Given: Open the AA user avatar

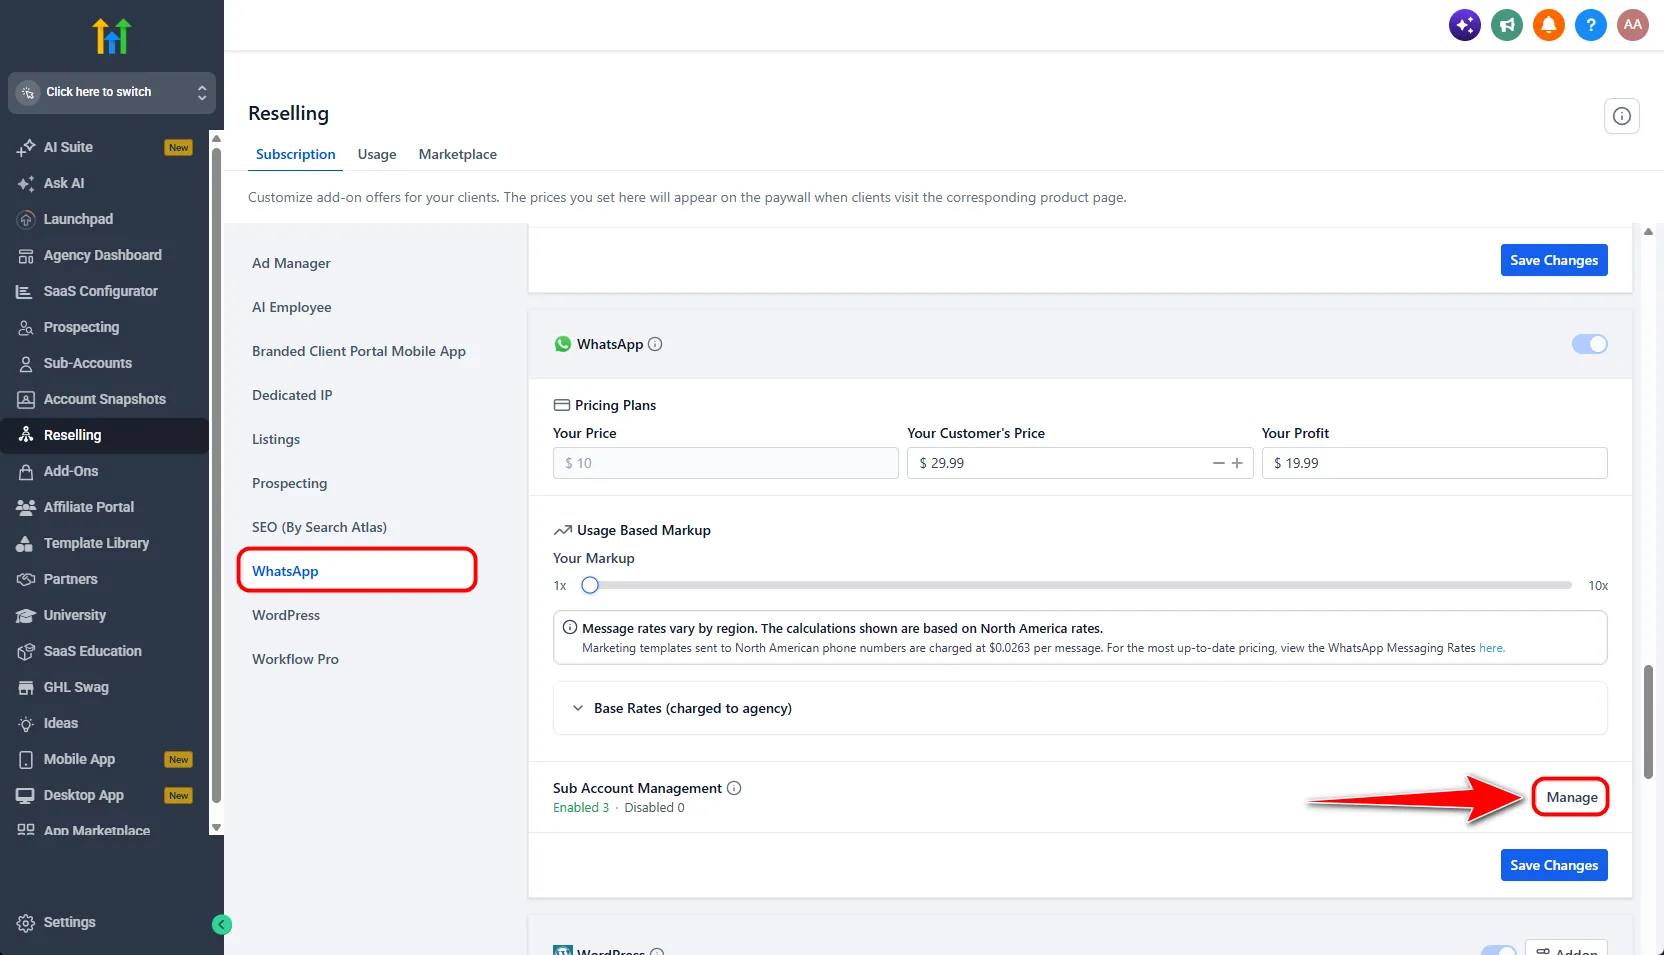Looking at the screenshot, I should 1633,25.
